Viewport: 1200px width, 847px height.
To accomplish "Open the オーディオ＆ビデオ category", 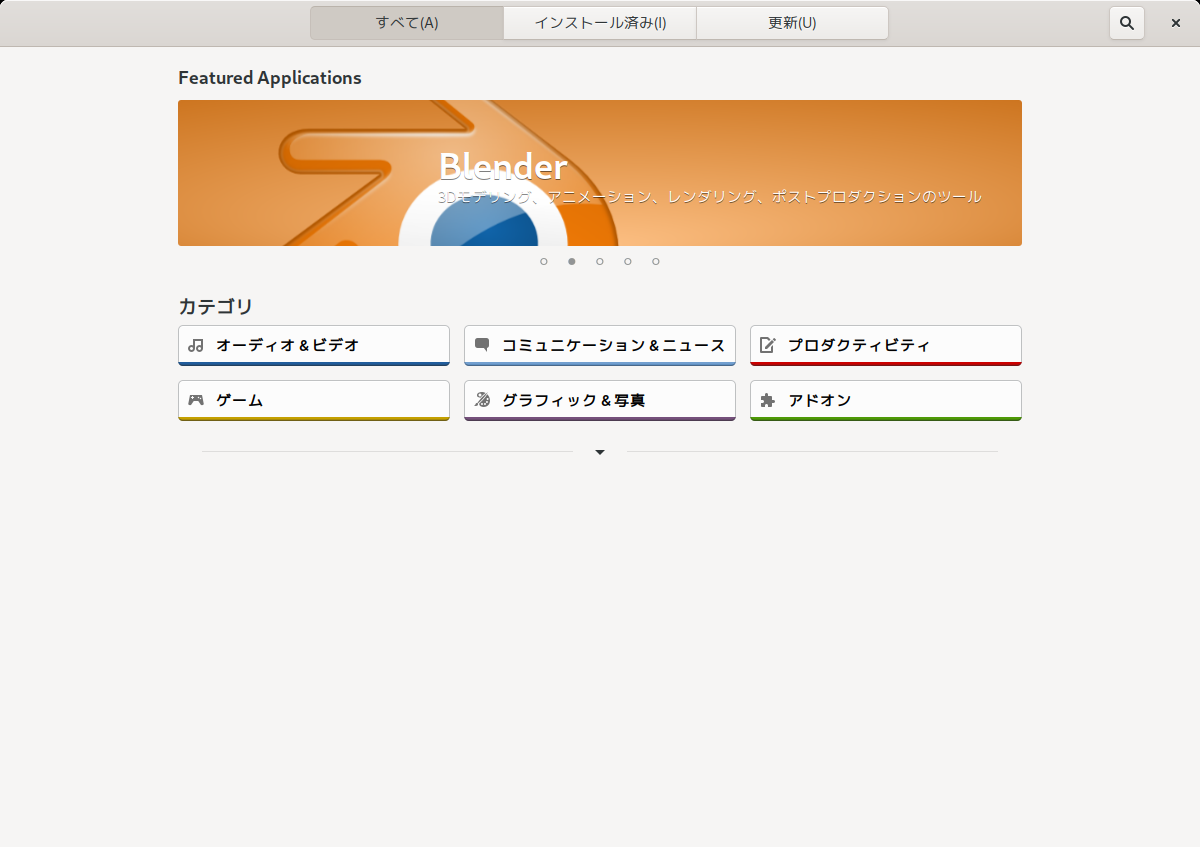I will (x=314, y=345).
